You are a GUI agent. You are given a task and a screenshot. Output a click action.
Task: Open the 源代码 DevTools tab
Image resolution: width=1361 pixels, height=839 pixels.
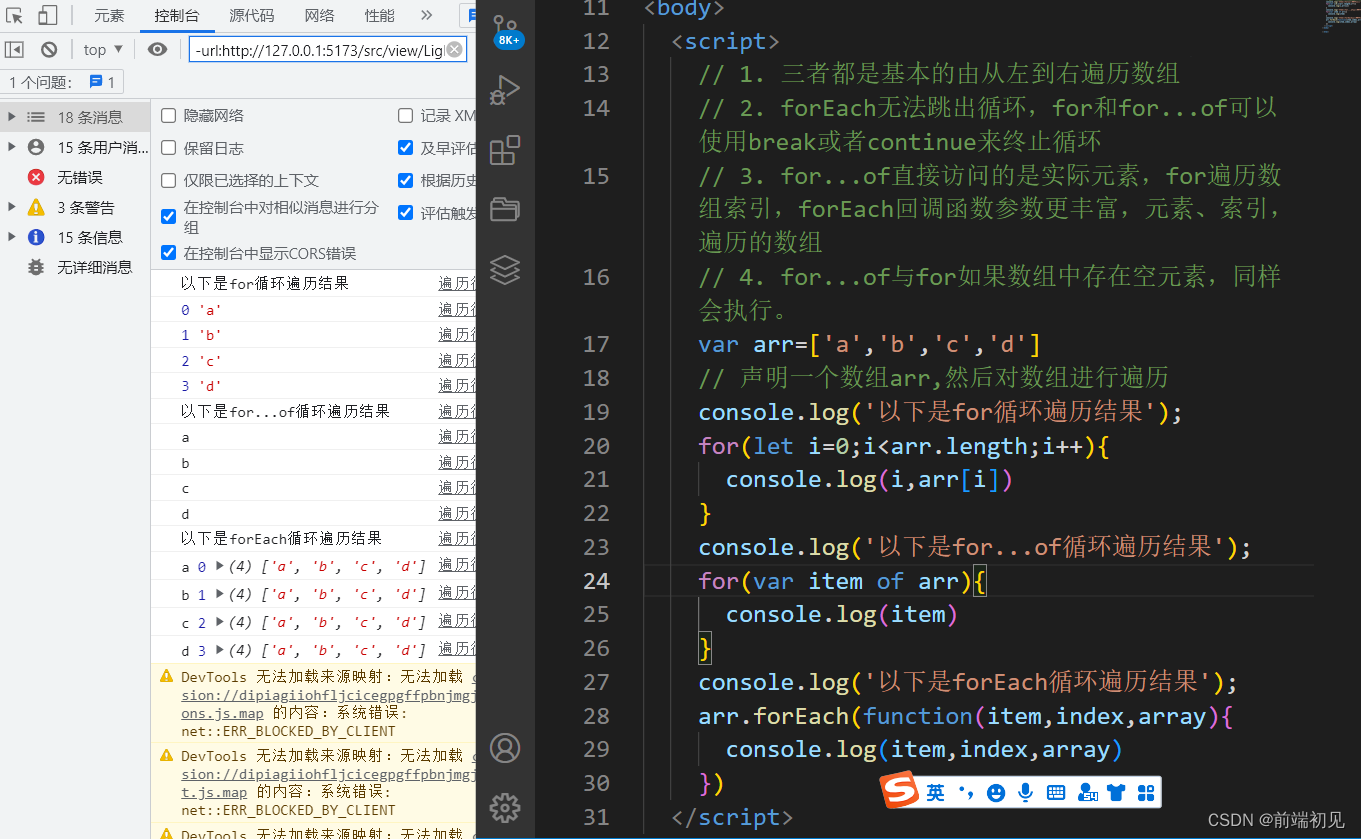[251, 15]
